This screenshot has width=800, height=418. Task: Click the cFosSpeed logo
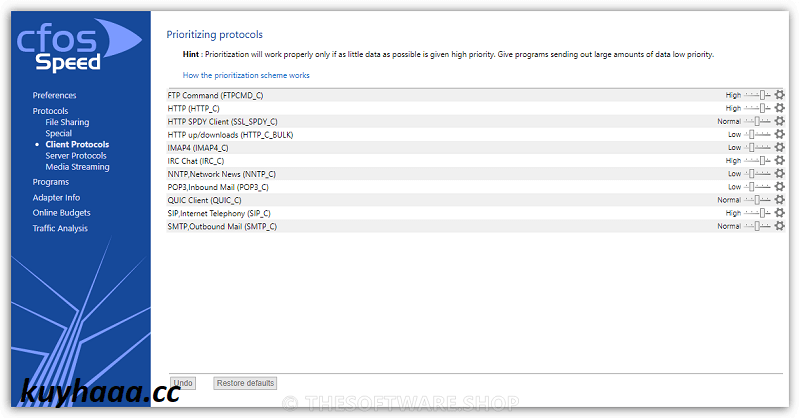click(x=79, y=45)
